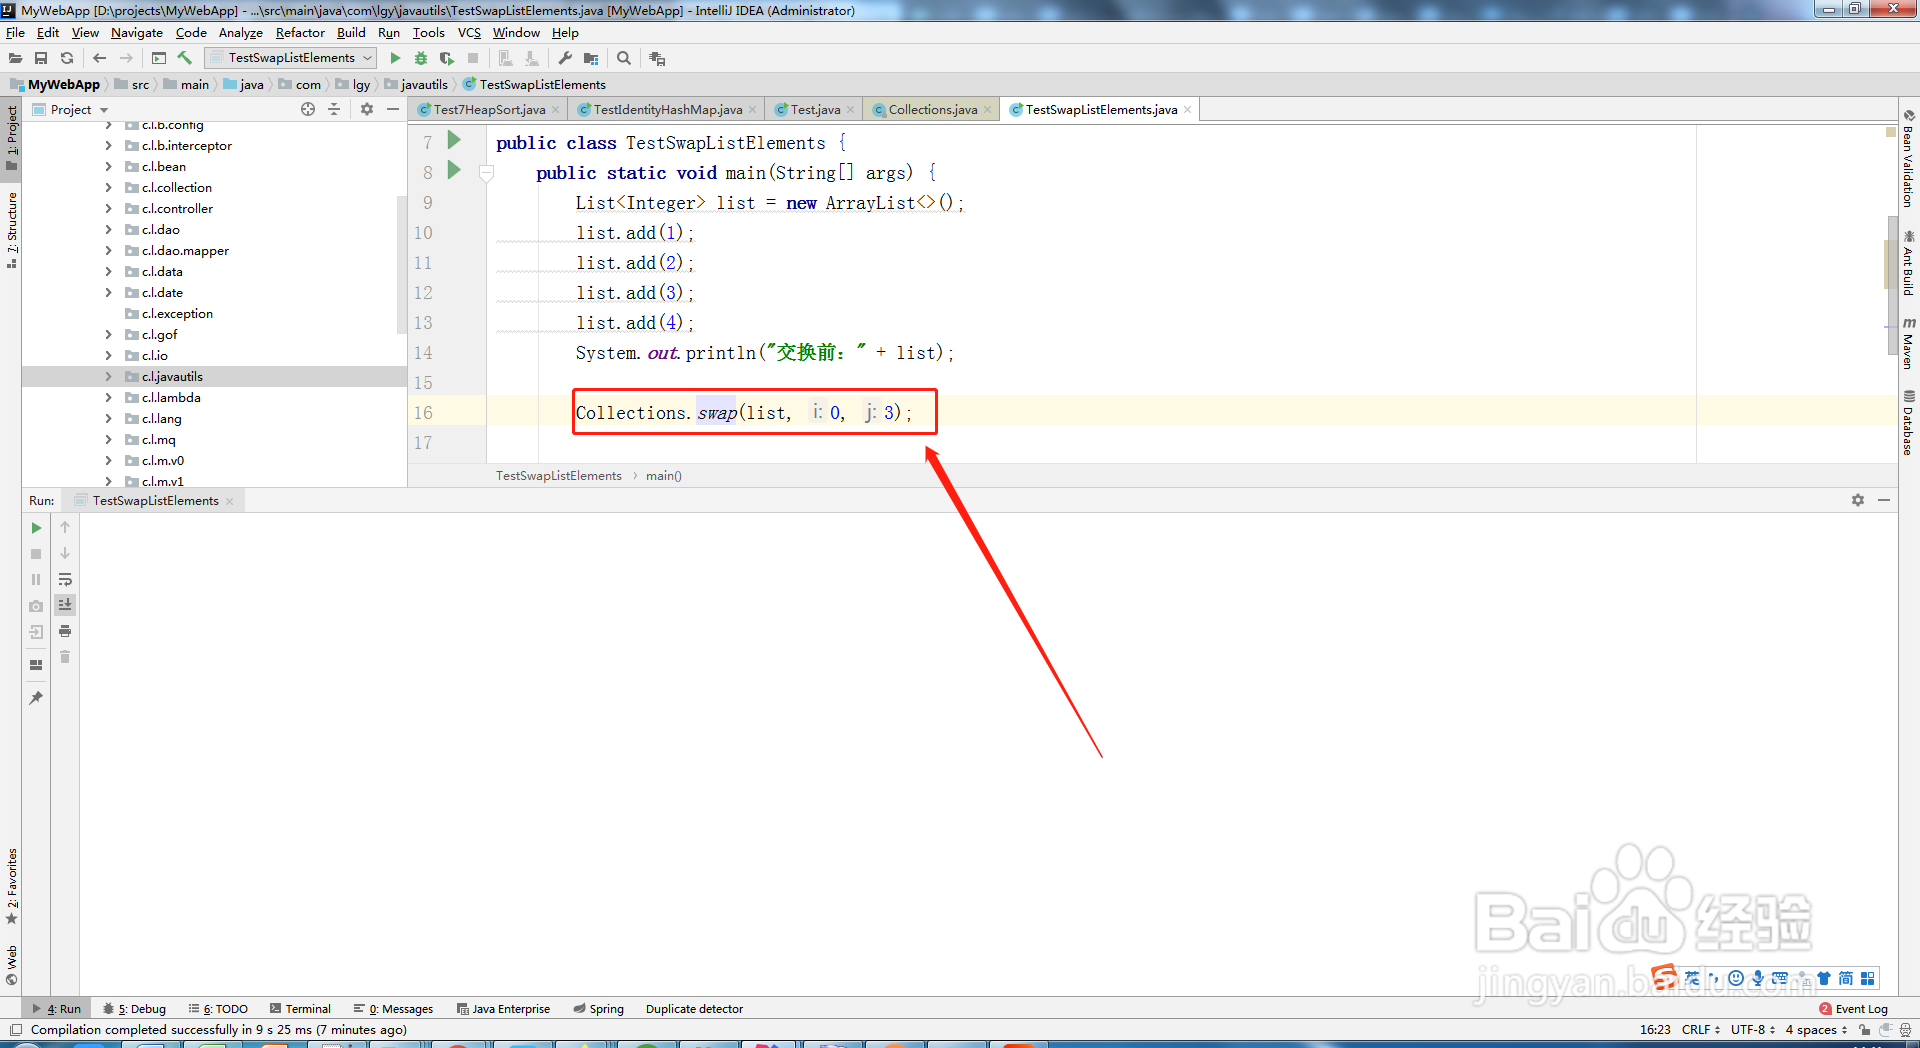
Task: Toggle the 2: Favorites tool window stripe
Action: pyautogui.click(x=11, y=887)
